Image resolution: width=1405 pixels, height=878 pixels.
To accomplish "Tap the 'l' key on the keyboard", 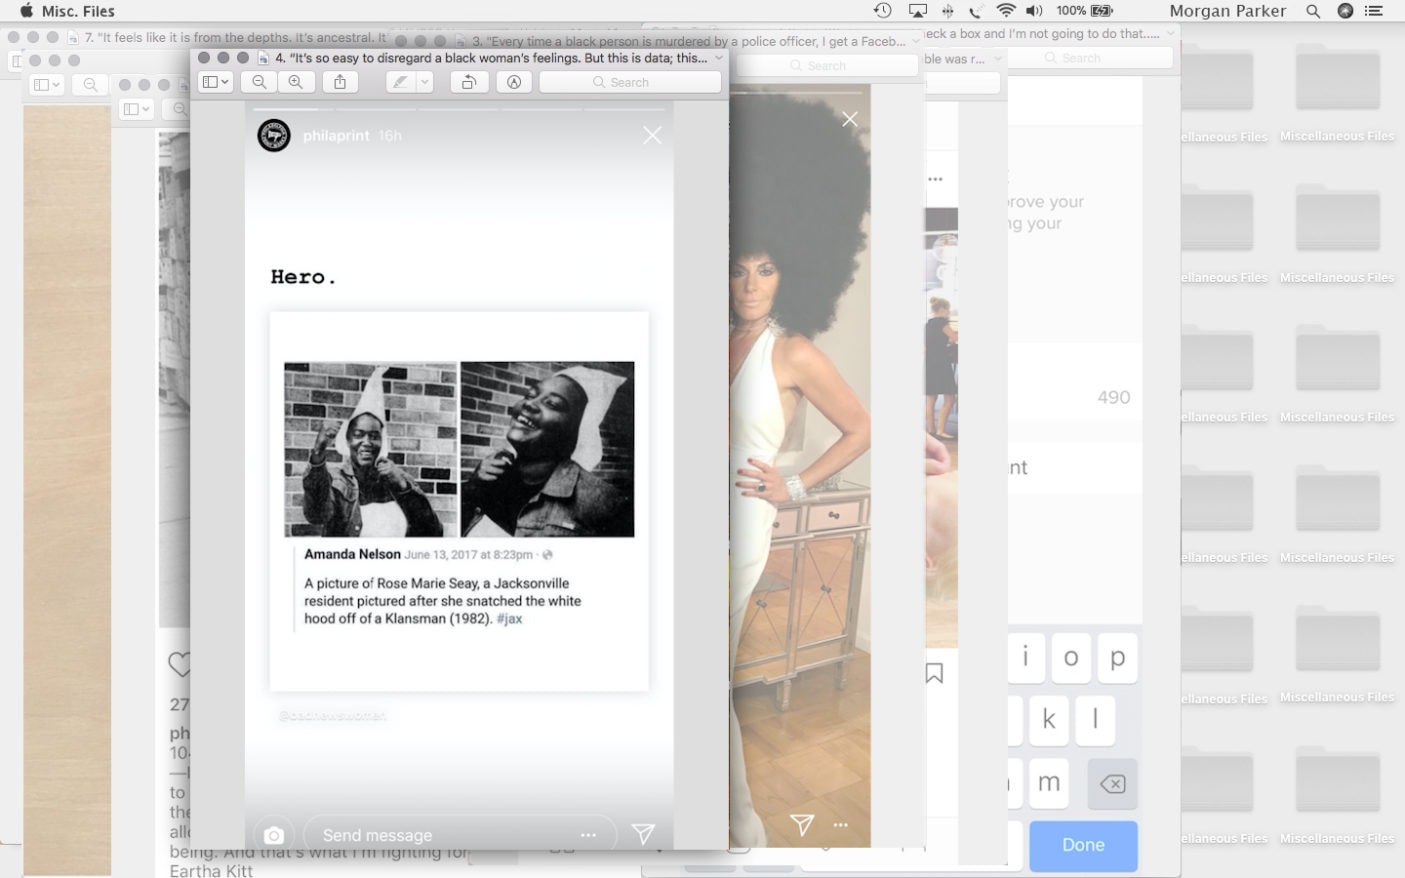I will point(1095,720).
